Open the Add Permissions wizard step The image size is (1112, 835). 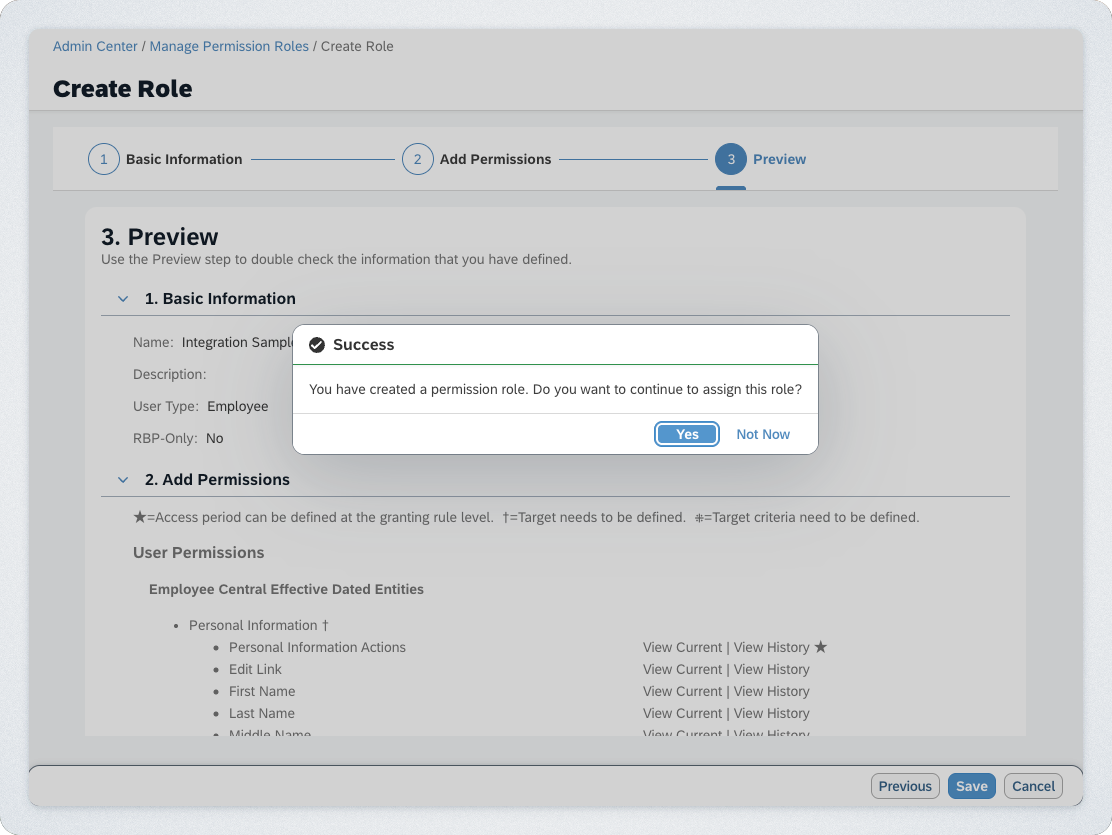[495, 159]
